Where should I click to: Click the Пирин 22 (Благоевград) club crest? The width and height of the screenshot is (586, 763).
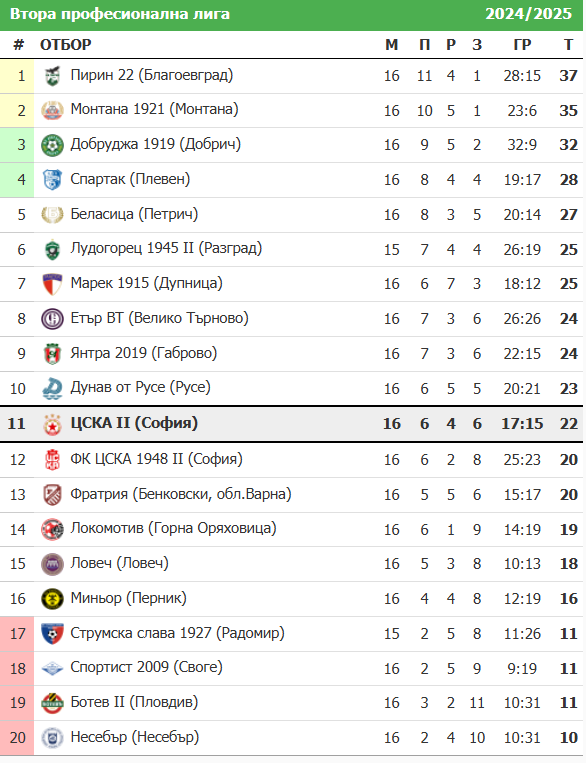coord(52,76)
